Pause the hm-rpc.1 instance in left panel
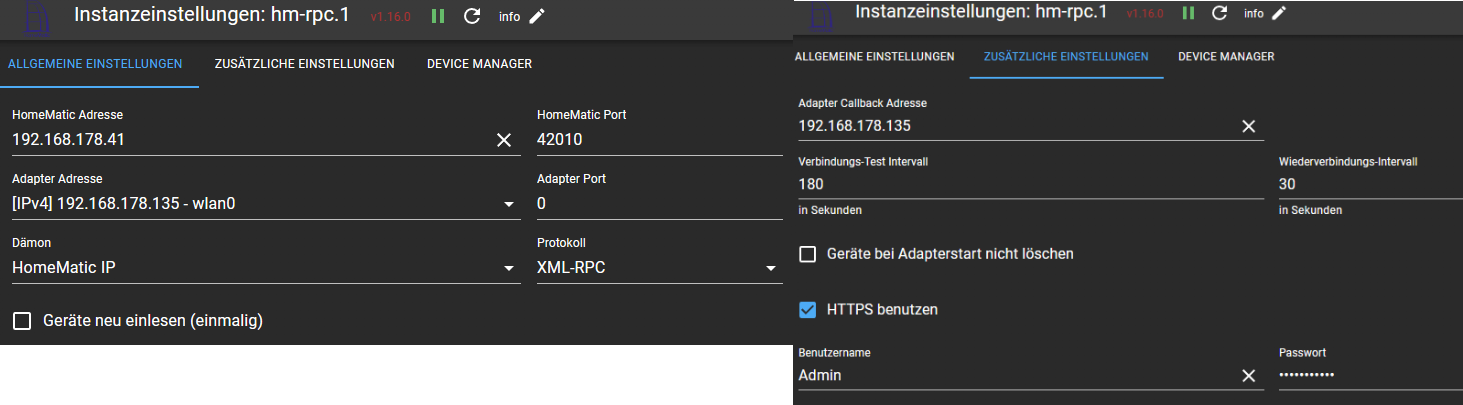 tap(438, 16)
